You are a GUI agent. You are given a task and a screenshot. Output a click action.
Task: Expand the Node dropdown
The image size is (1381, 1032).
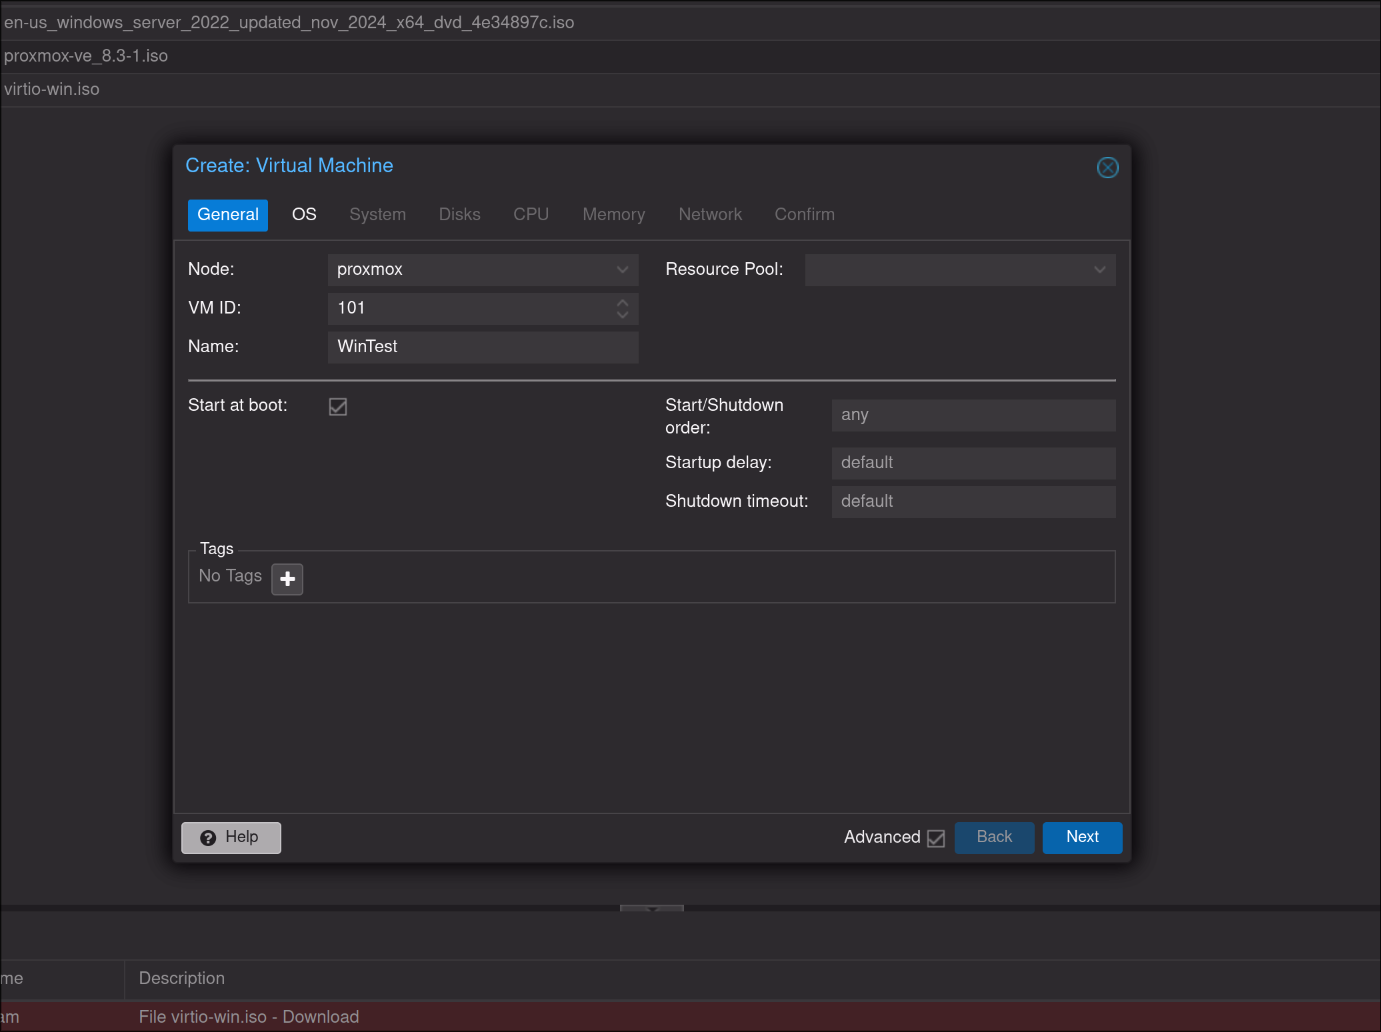coord(622,270)
